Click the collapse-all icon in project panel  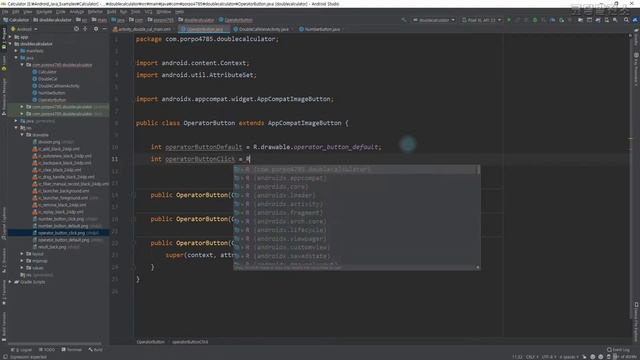point(85,29)
